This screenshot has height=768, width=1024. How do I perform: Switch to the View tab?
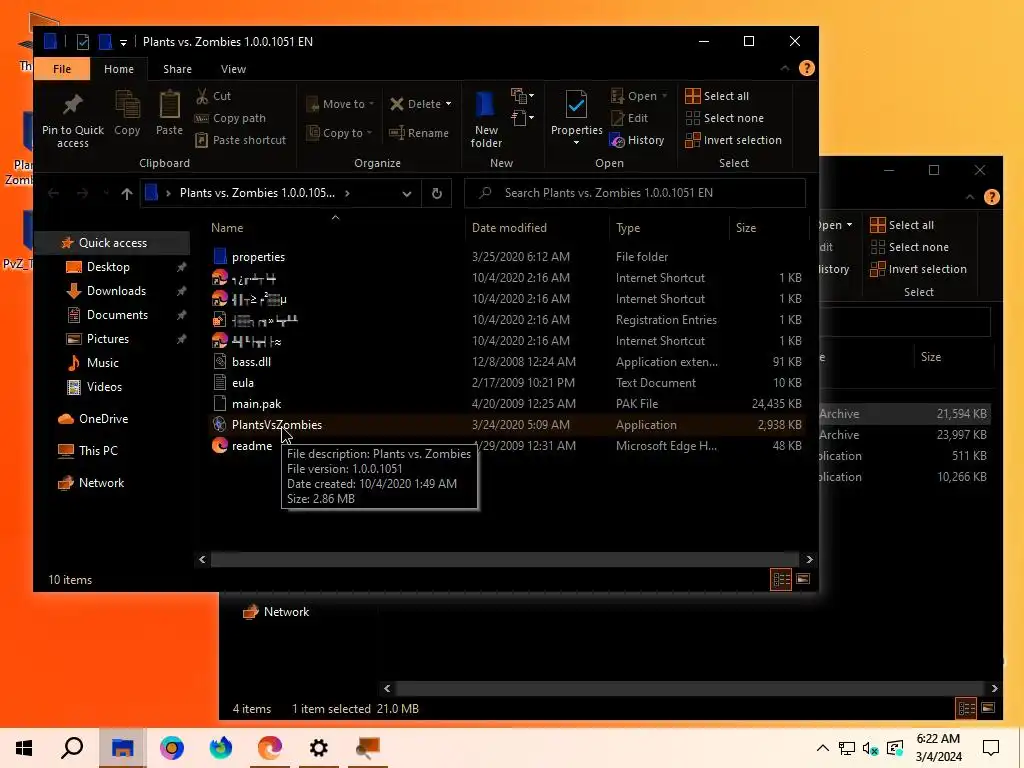point(233,69)
